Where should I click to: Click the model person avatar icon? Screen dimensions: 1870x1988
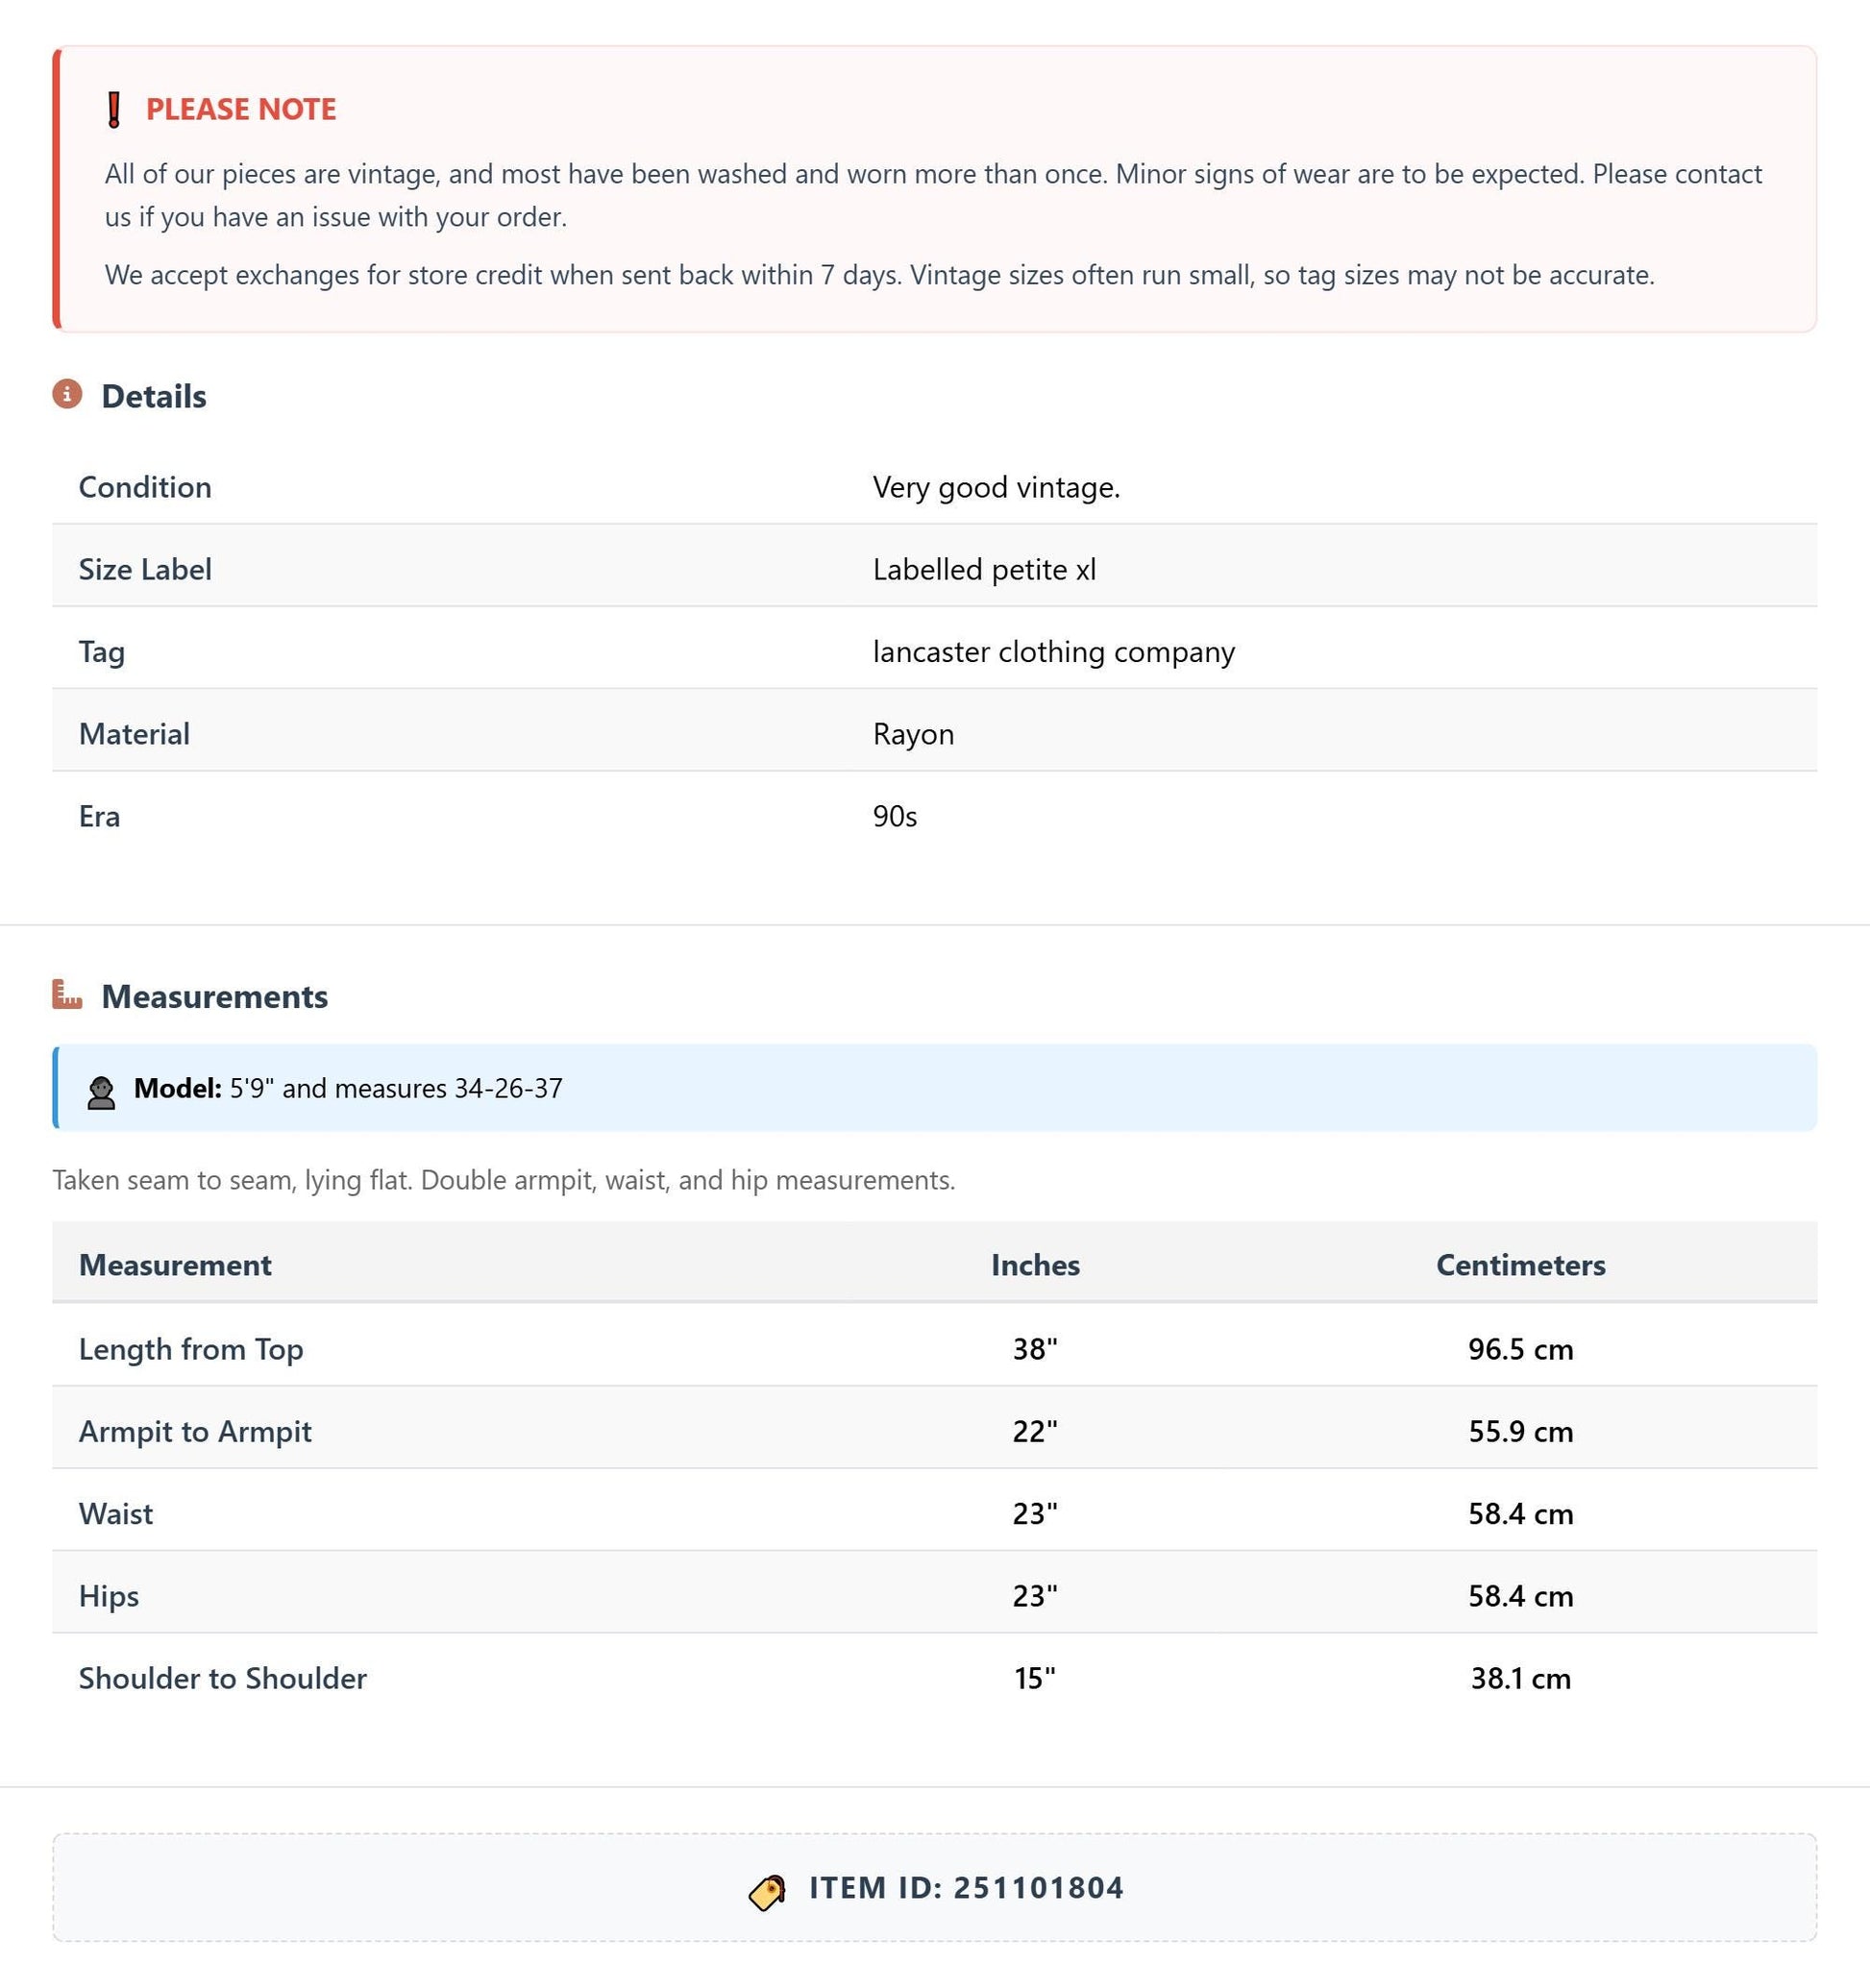(100, 1092)
